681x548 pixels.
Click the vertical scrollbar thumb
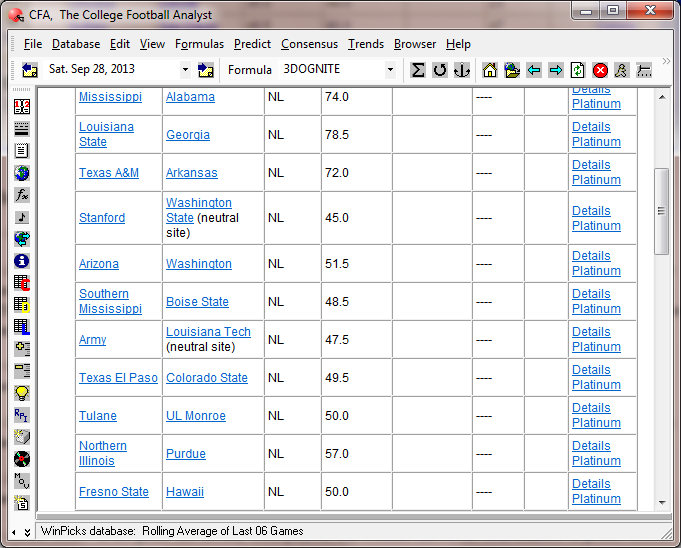pyautogui.click(x=661, y=211)
